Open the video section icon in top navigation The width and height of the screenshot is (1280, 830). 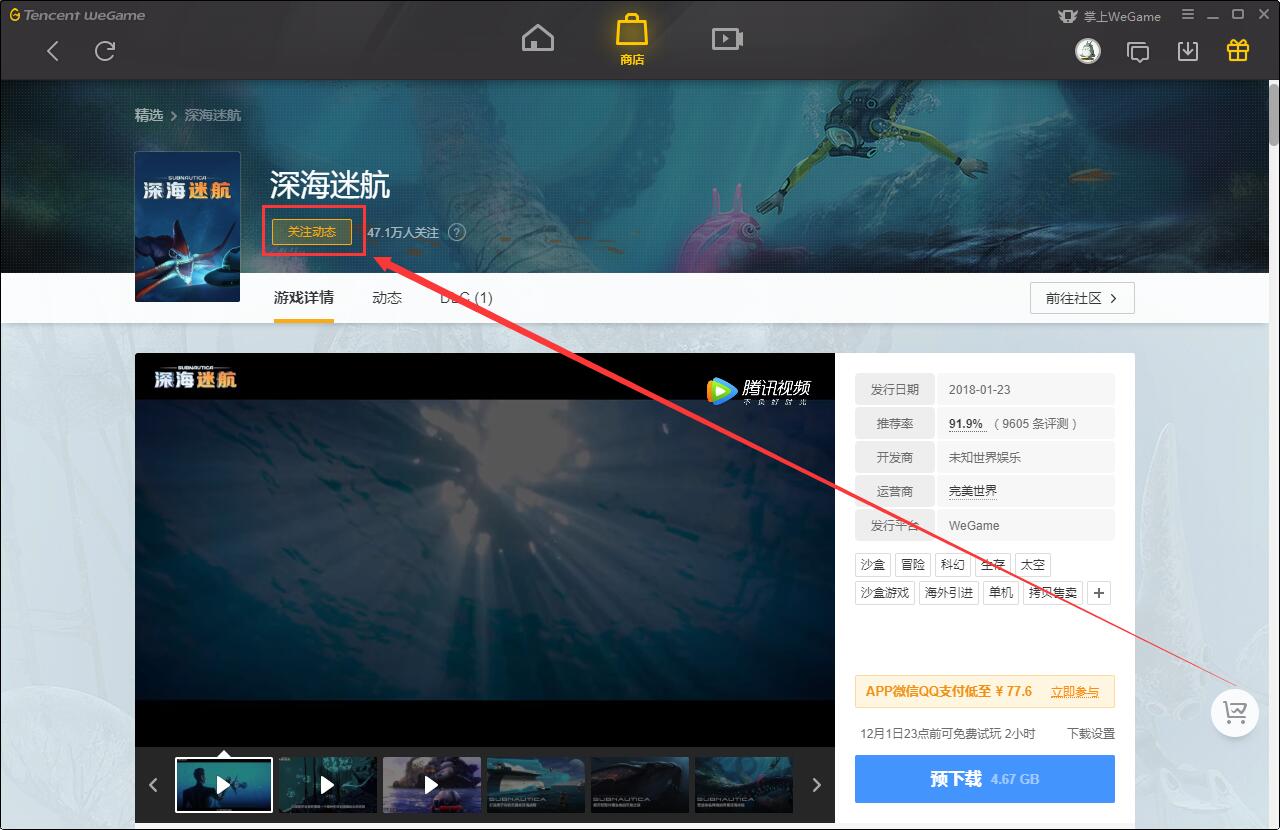(x=727, y=39)
